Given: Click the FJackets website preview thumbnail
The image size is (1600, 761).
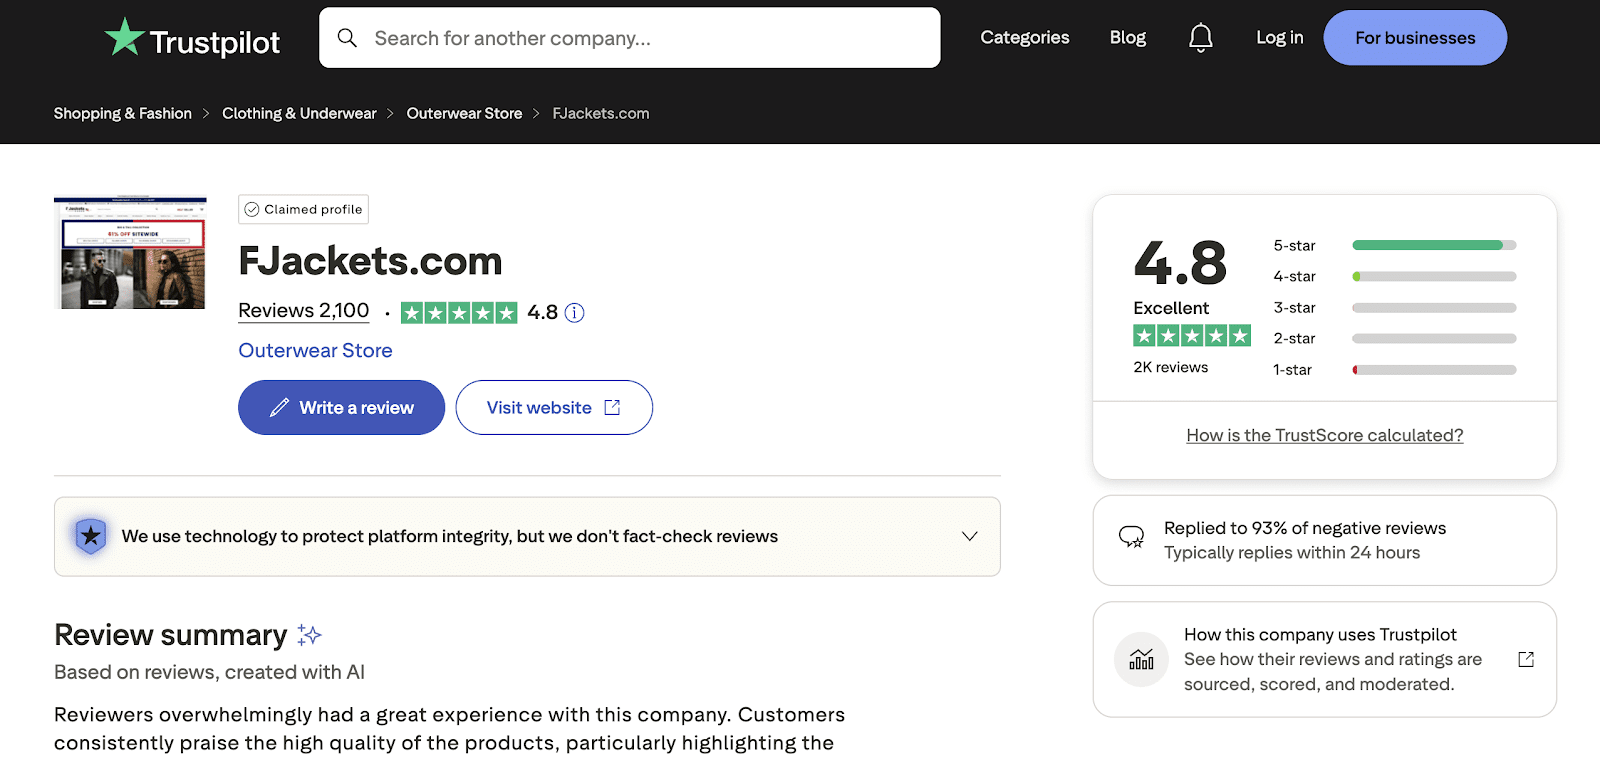Looking at the screenshot, I should tap(129, 252).
